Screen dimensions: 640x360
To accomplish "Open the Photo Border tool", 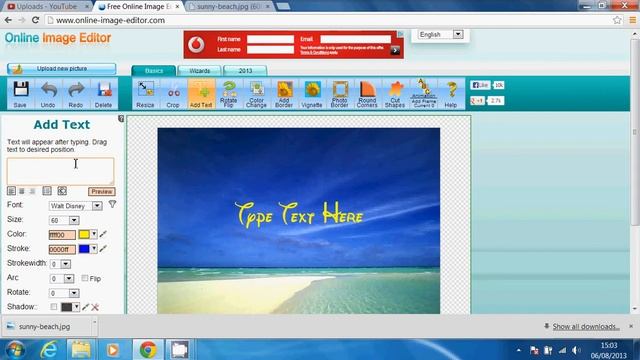I will pyautogui.click(x=340, y=94).
